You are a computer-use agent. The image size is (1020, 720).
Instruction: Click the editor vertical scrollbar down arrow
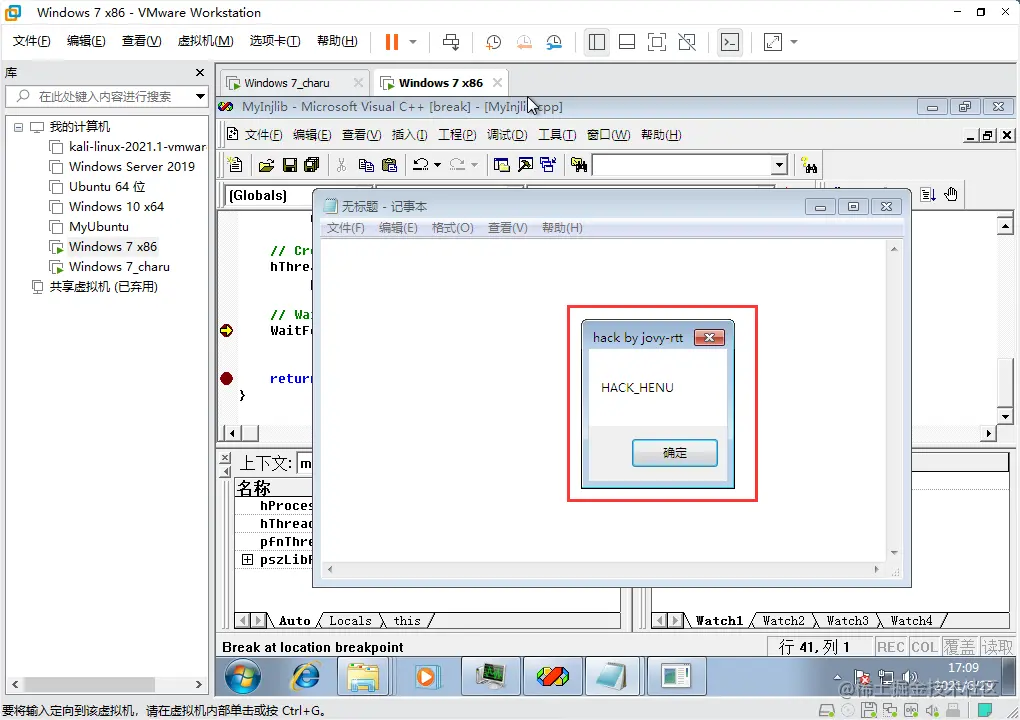[x=1005, y=417]
